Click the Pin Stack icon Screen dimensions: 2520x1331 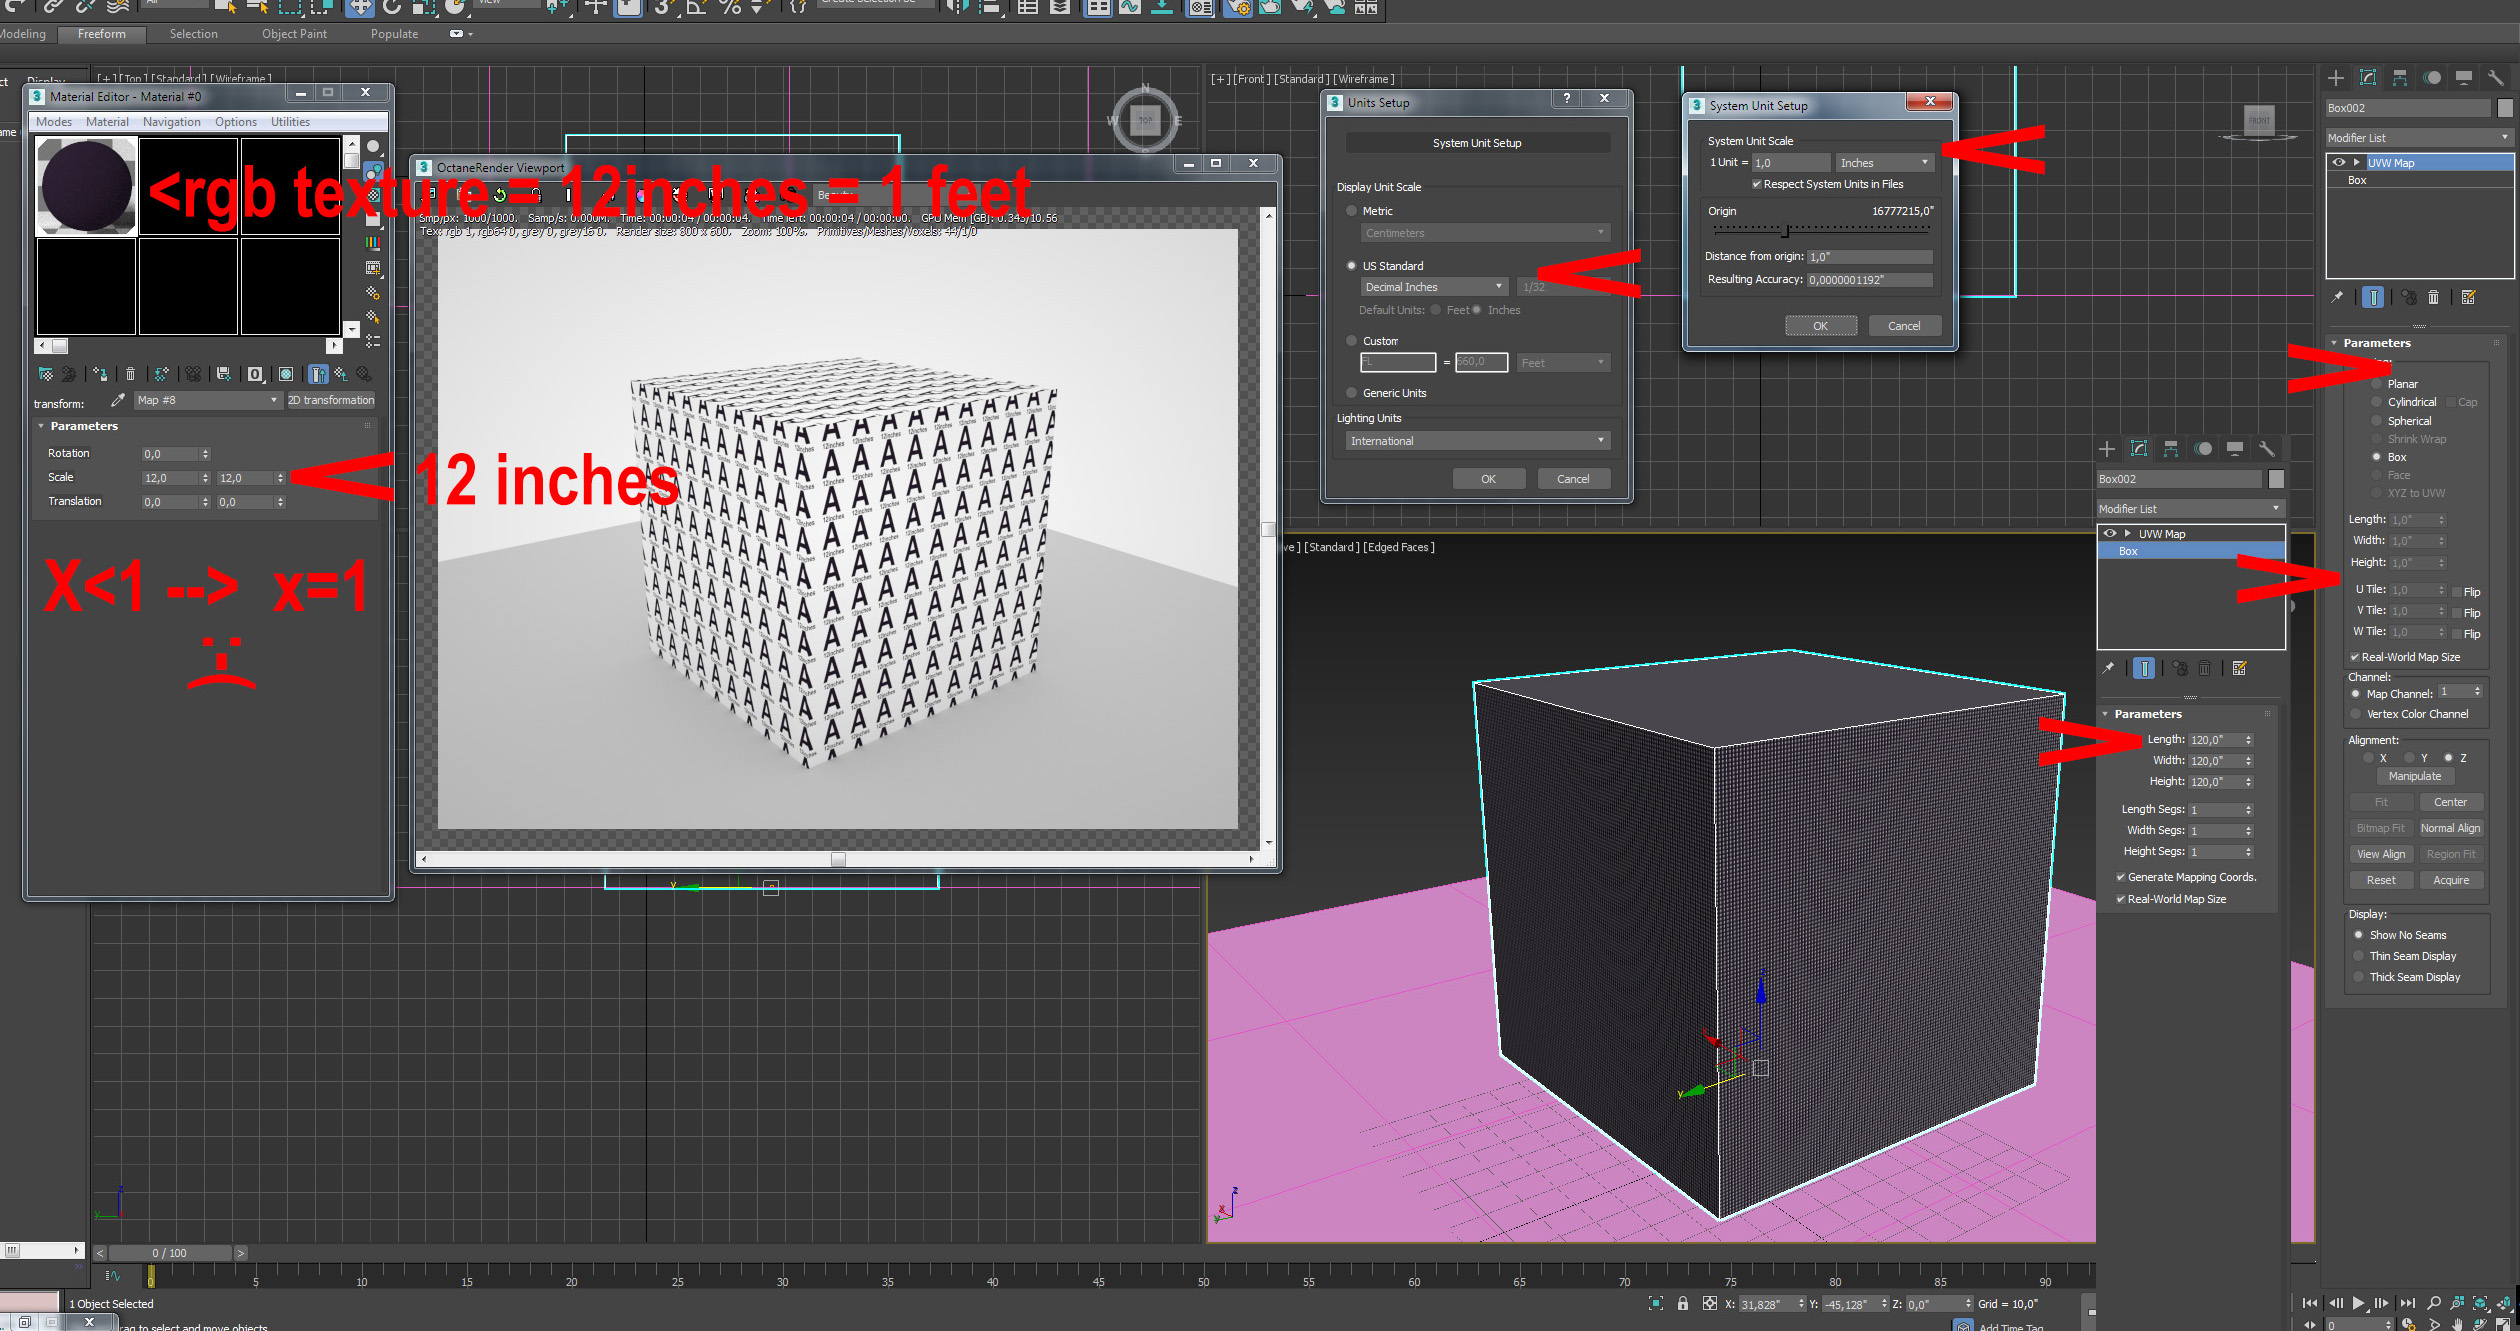2337,297
